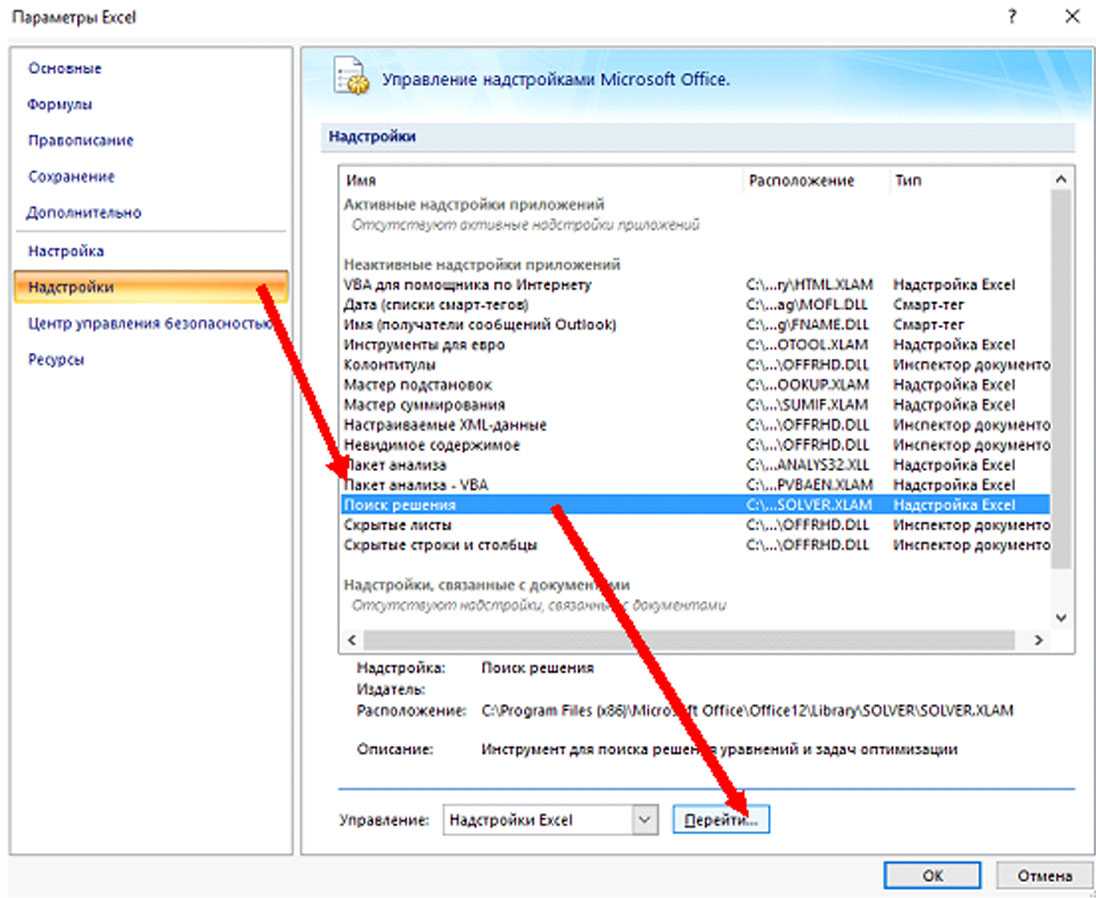Open the Правописание settings category
The width and height of the screenshot is (1096, 898).
pyautogui.click(x=80, y=140)
